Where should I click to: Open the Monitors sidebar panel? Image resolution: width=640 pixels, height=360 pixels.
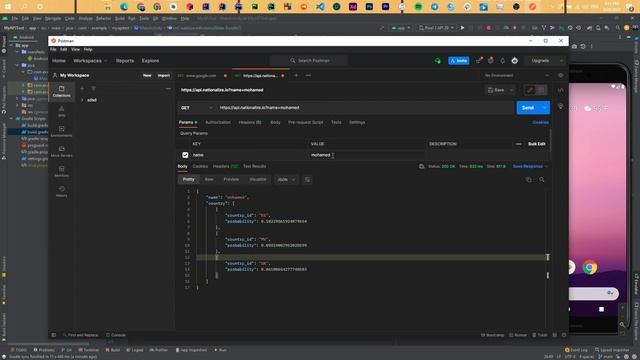62,171
